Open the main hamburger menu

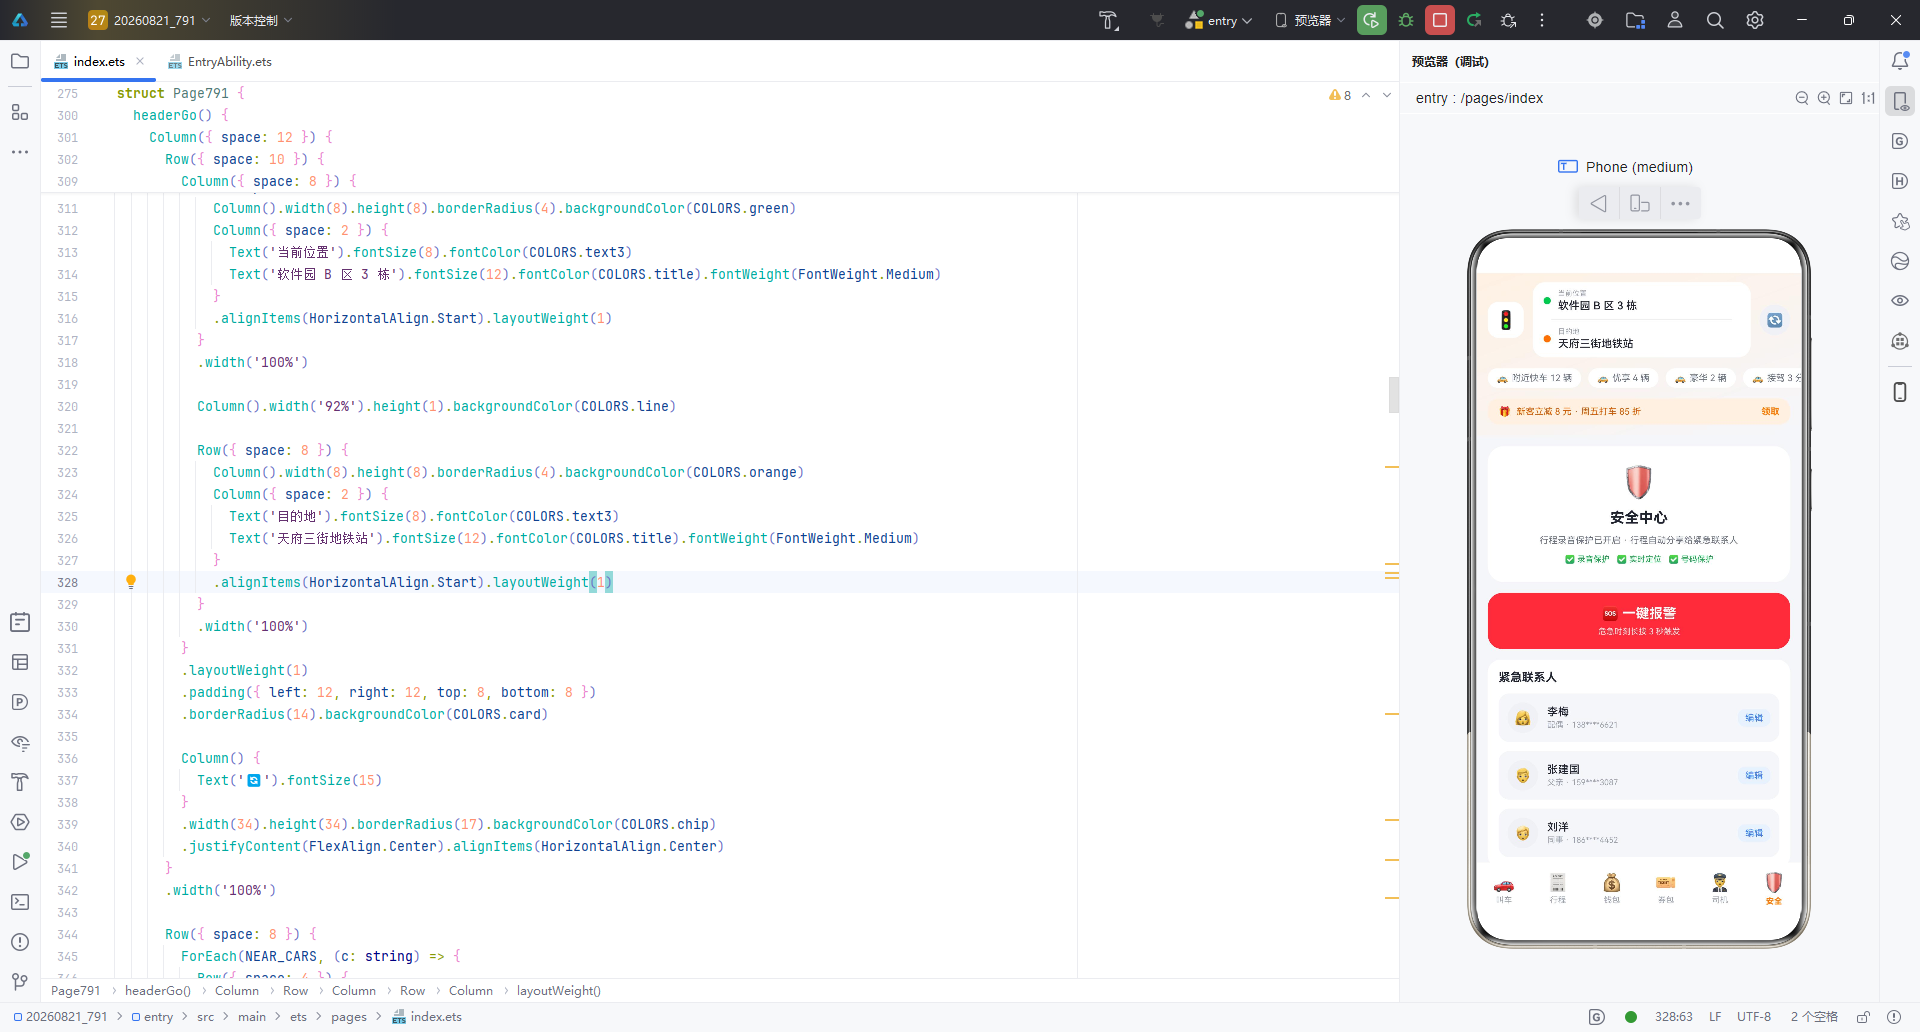click(59, 20)
